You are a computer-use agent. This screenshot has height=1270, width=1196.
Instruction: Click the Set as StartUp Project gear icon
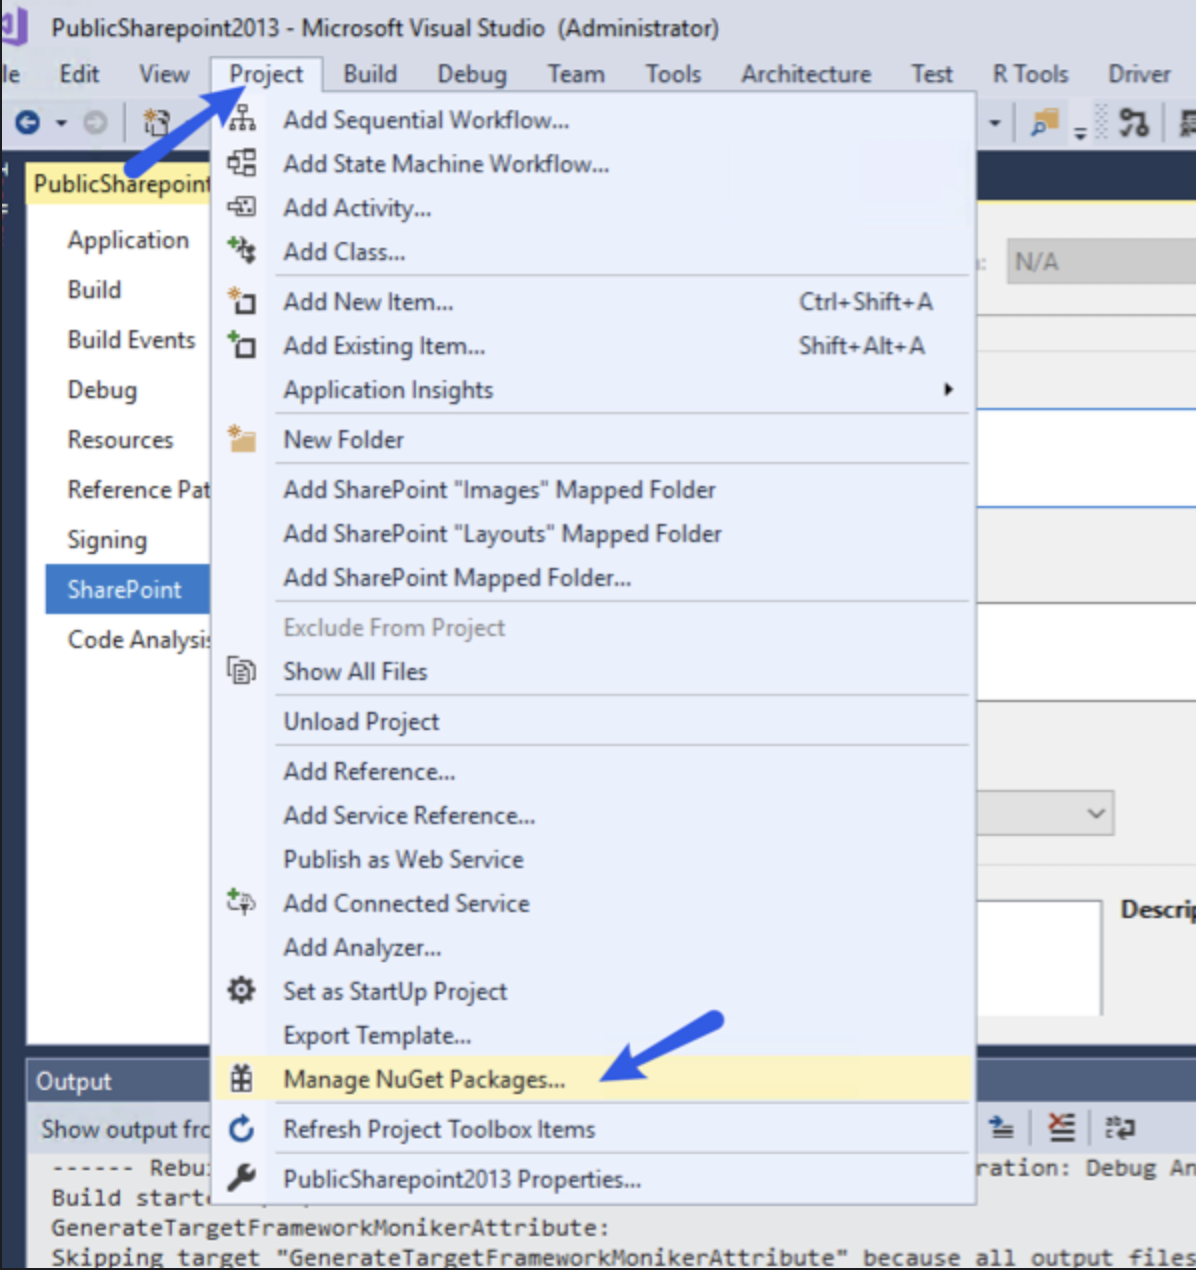point(241,990)
